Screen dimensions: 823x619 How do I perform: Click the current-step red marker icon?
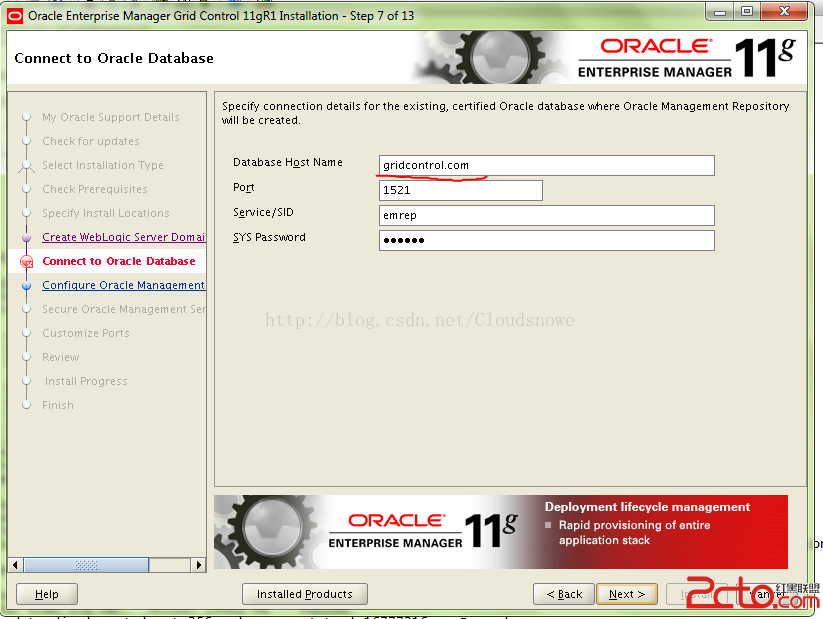(26, 261)
